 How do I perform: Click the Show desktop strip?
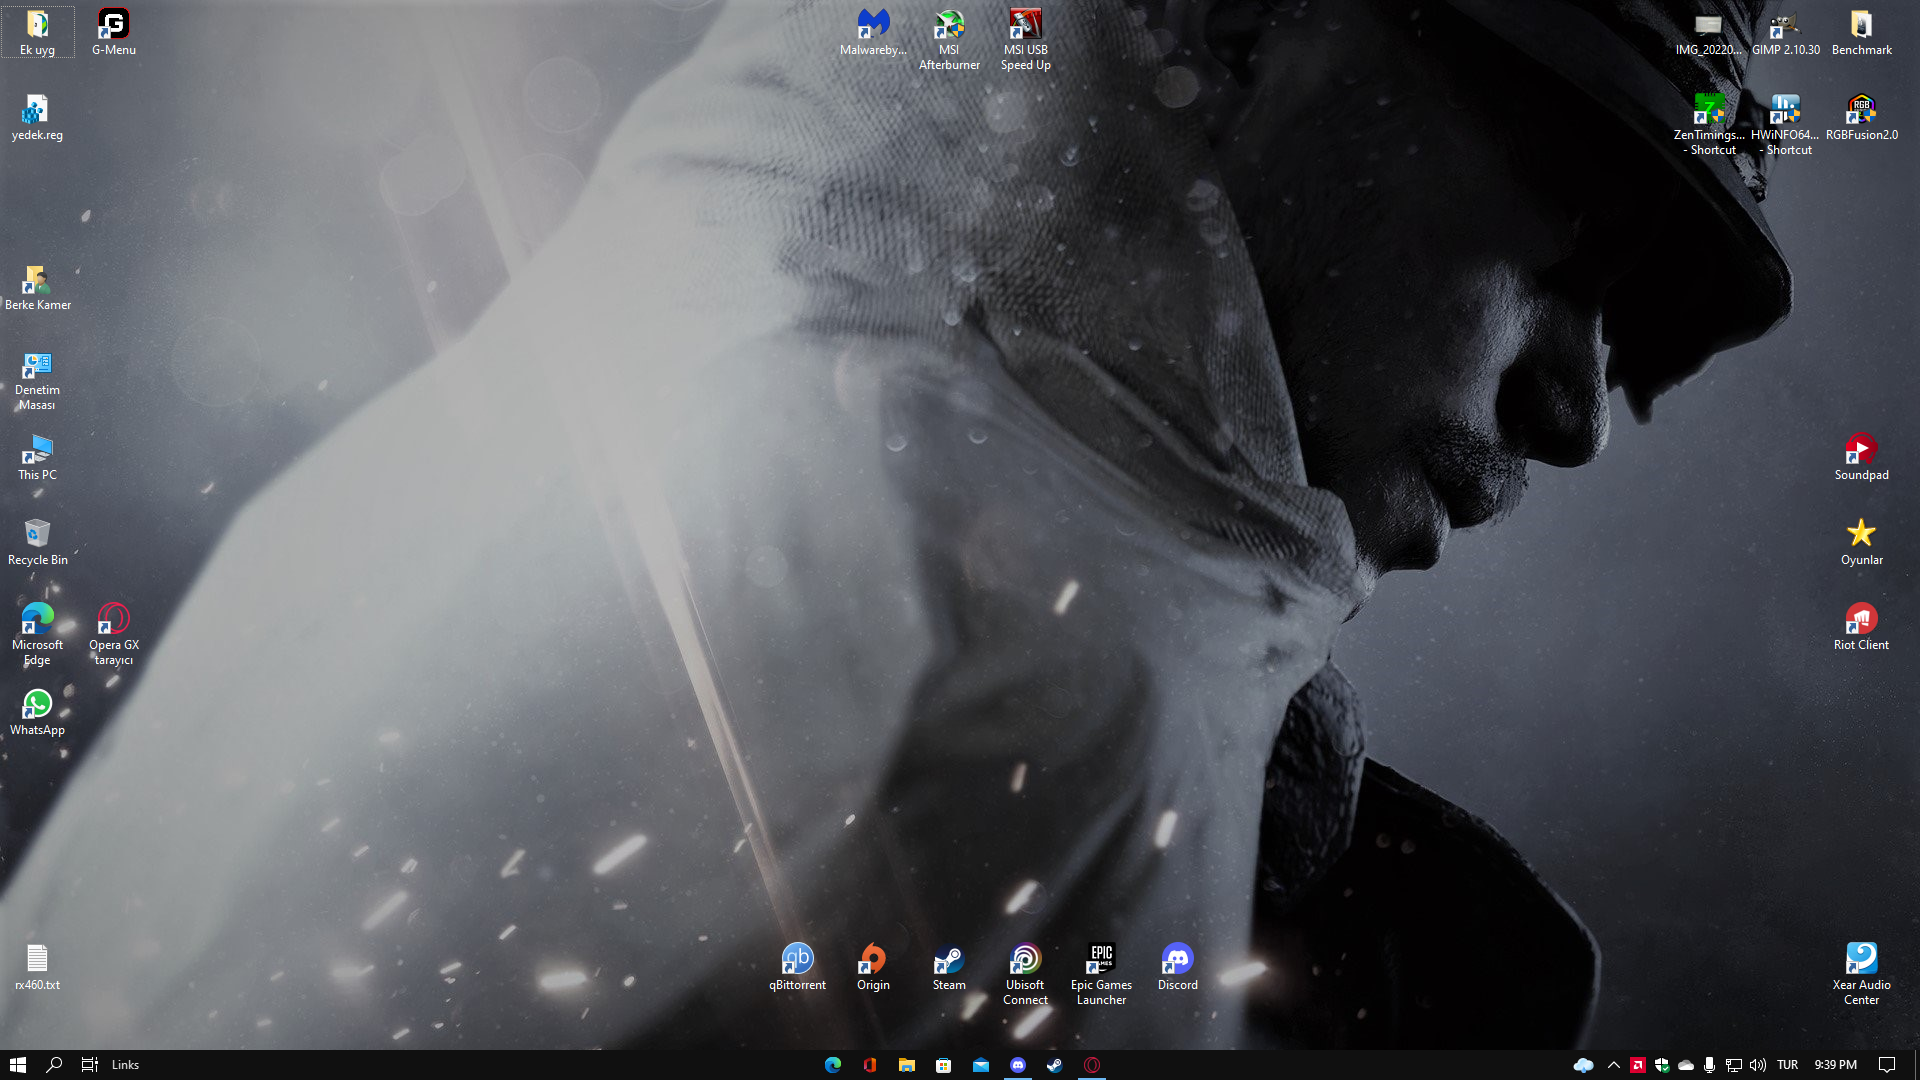[1916, 1065]
